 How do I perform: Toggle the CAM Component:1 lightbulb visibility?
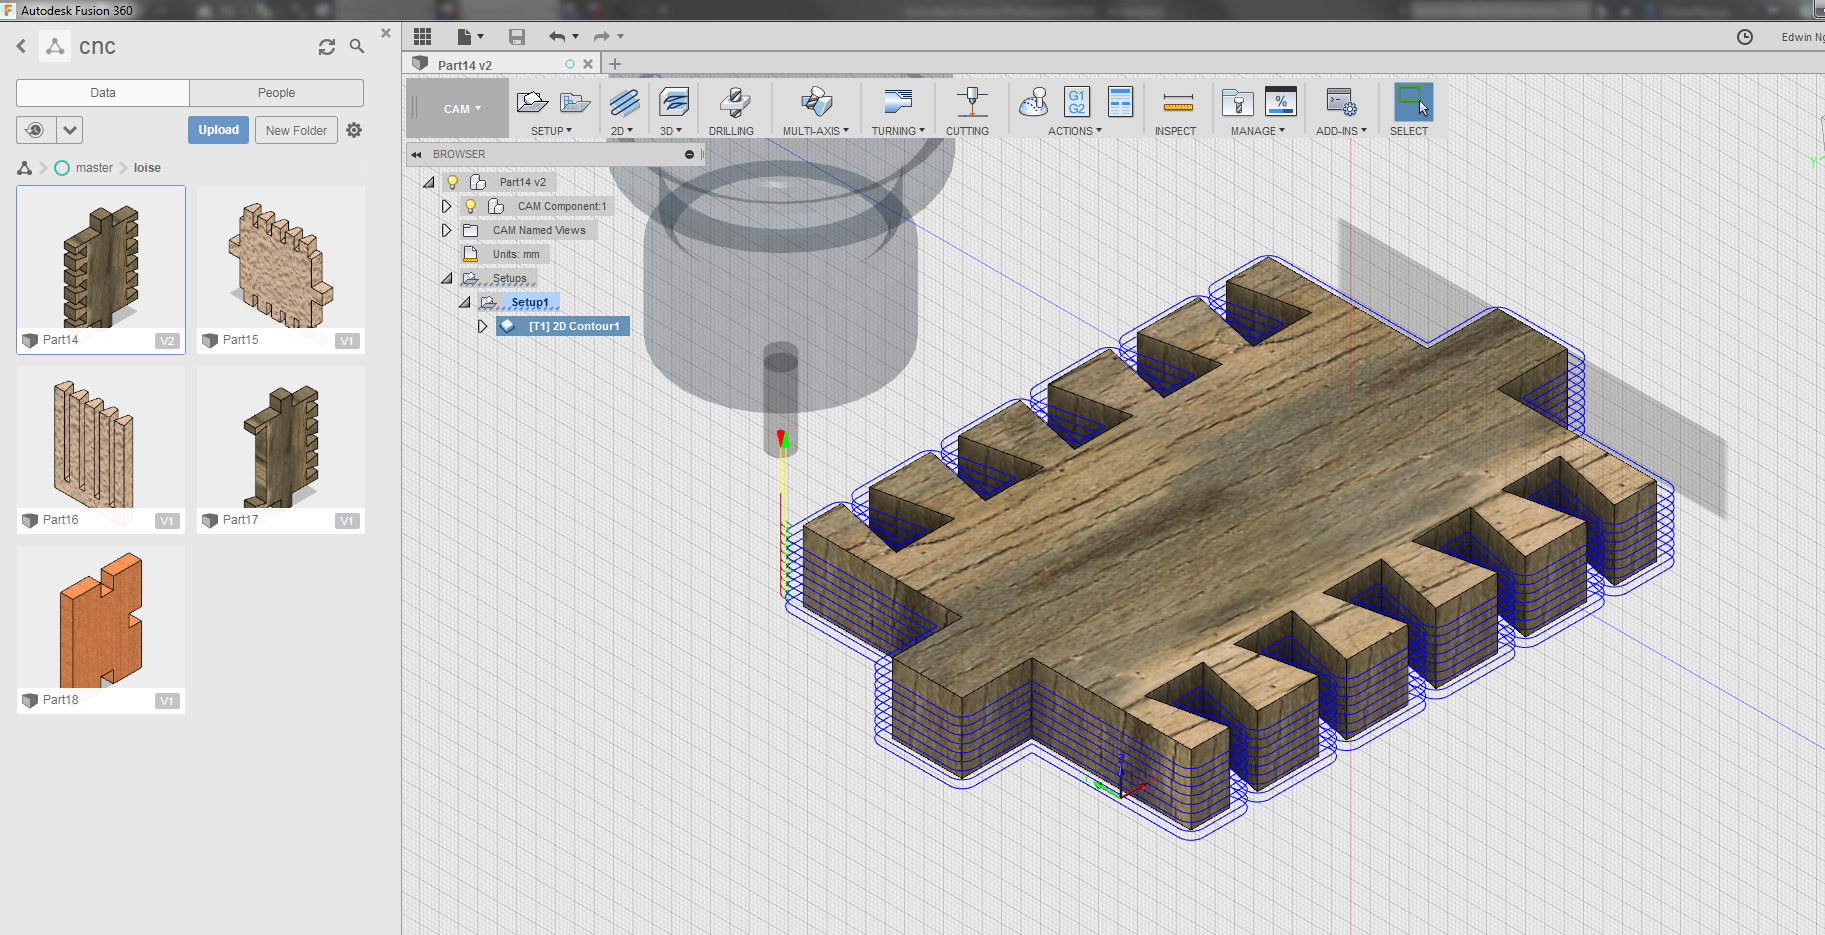coord(471,206)
